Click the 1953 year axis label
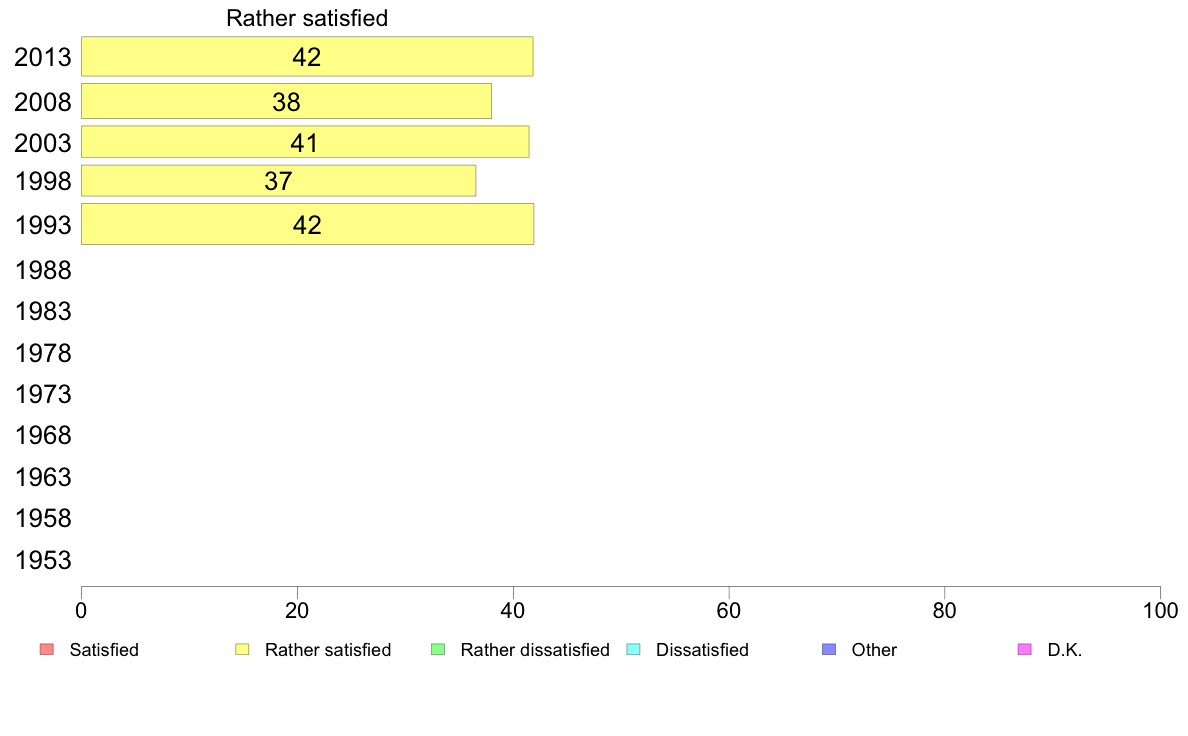 click(42, 561)
